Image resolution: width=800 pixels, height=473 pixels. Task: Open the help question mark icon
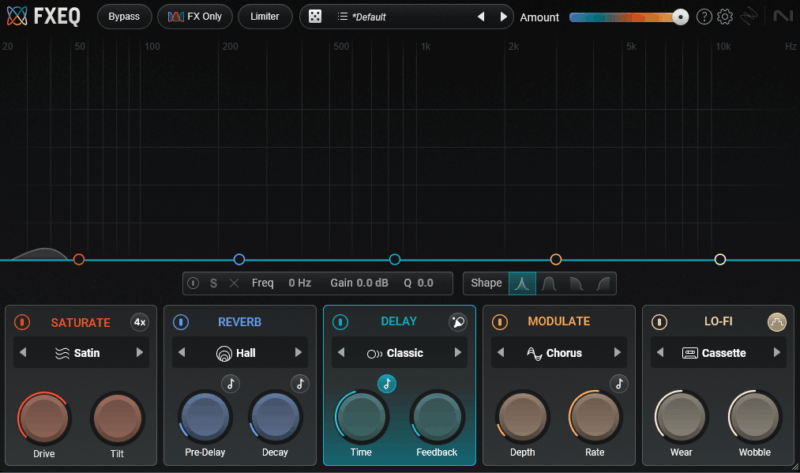click(704, 17)
